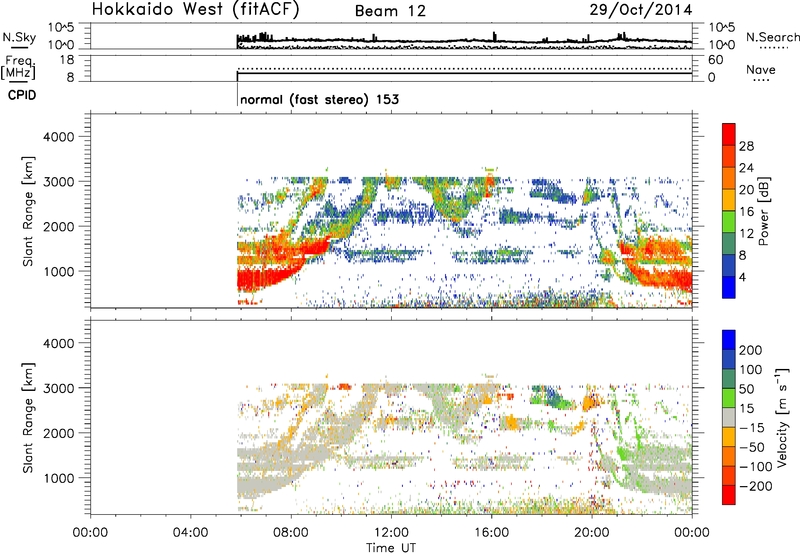The height and width of the screenshot is (554, 800).
Task: Click the "2000" tick on the power panel axis
Action: [59, 227]
